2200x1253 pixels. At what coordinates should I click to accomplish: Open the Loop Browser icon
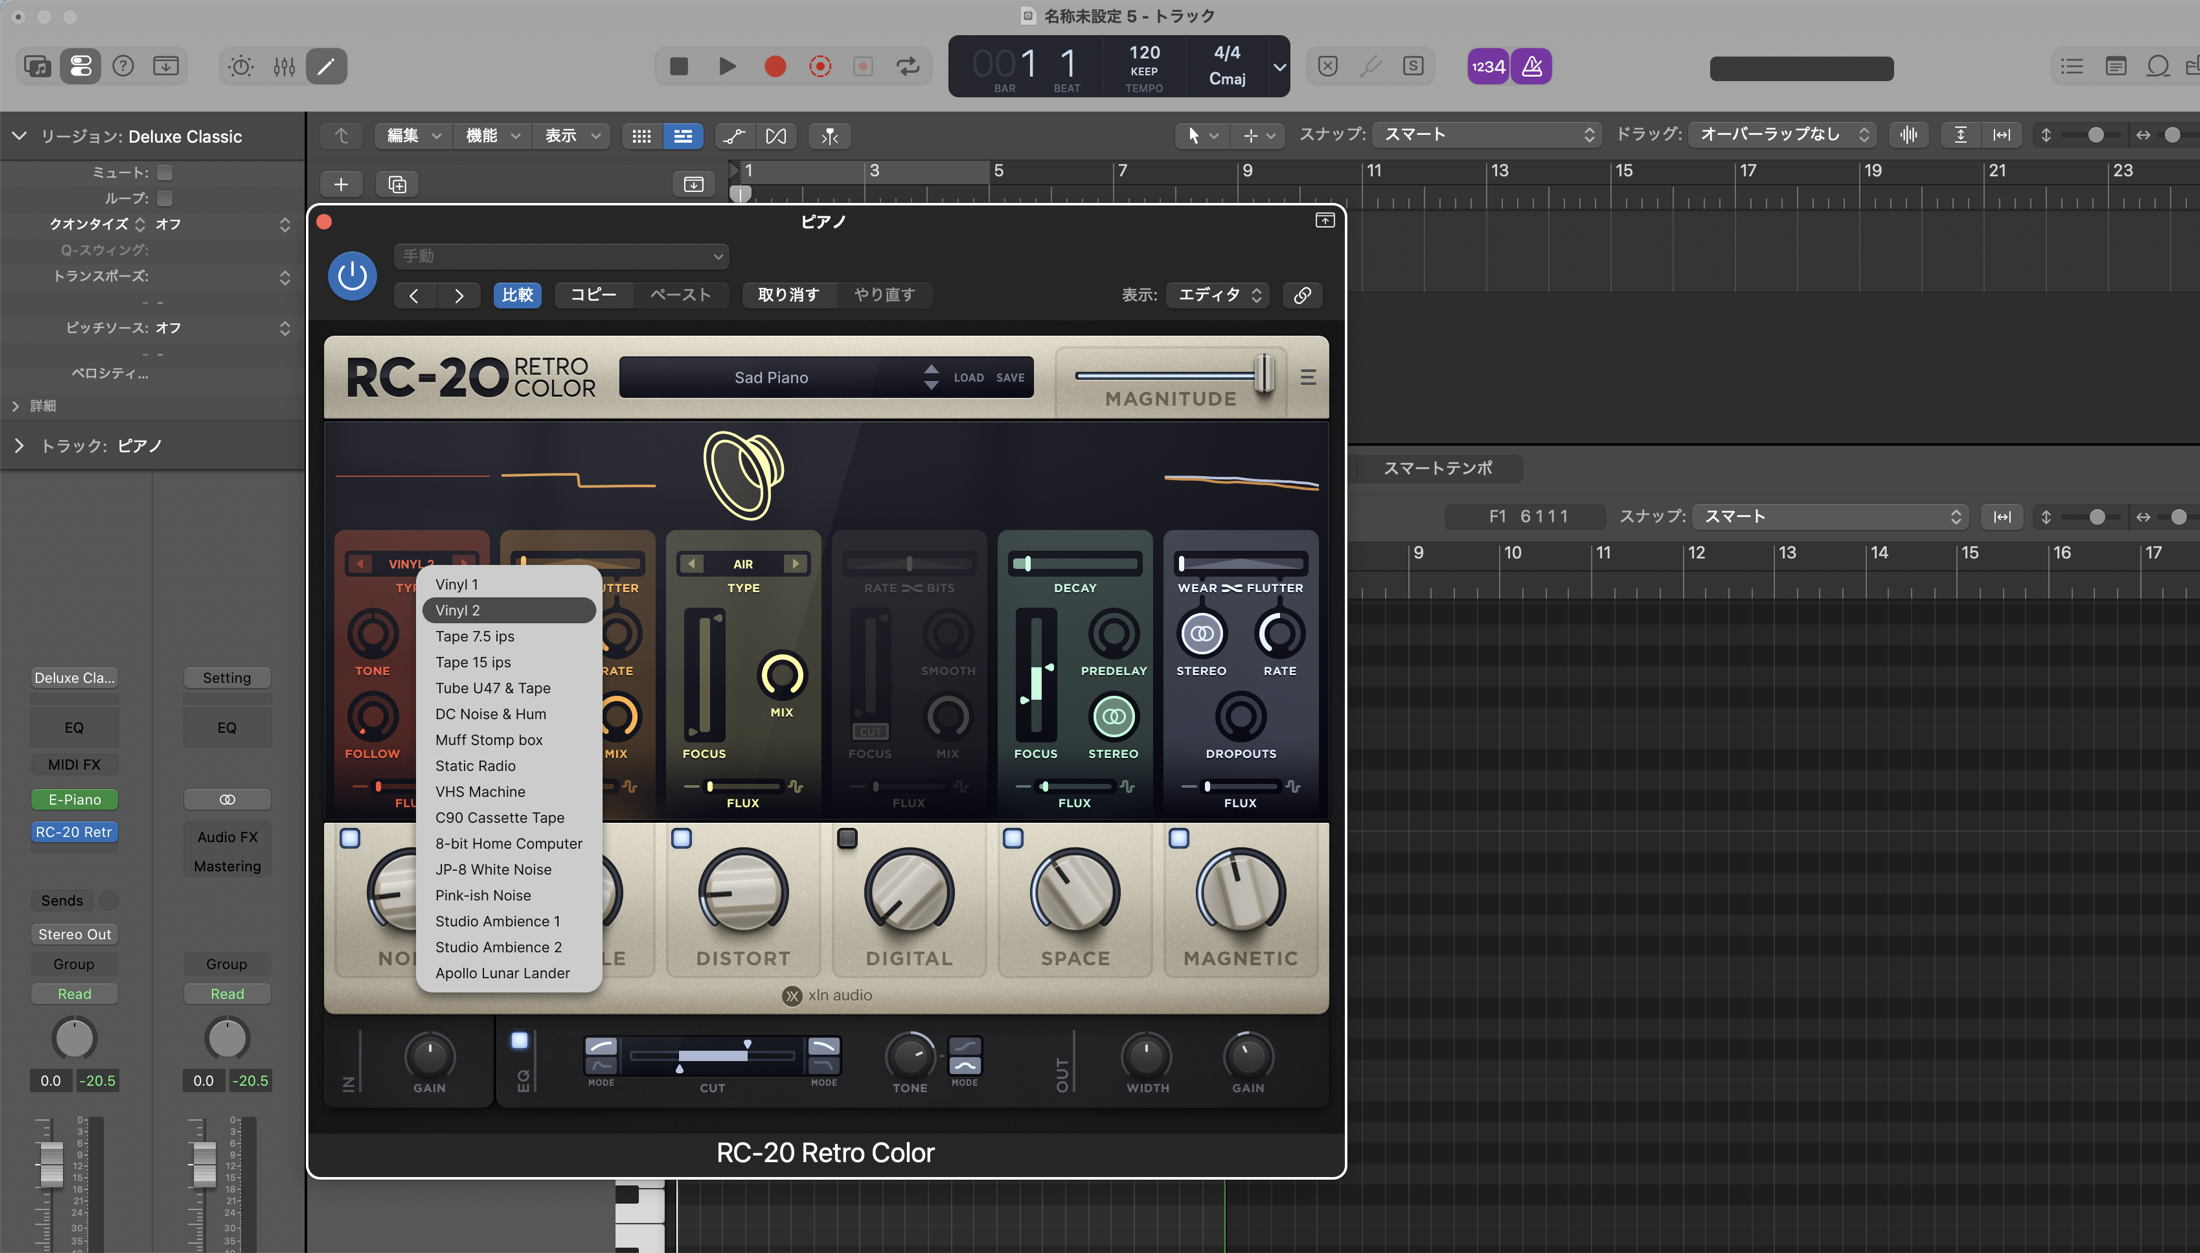tap(2158, 66)
